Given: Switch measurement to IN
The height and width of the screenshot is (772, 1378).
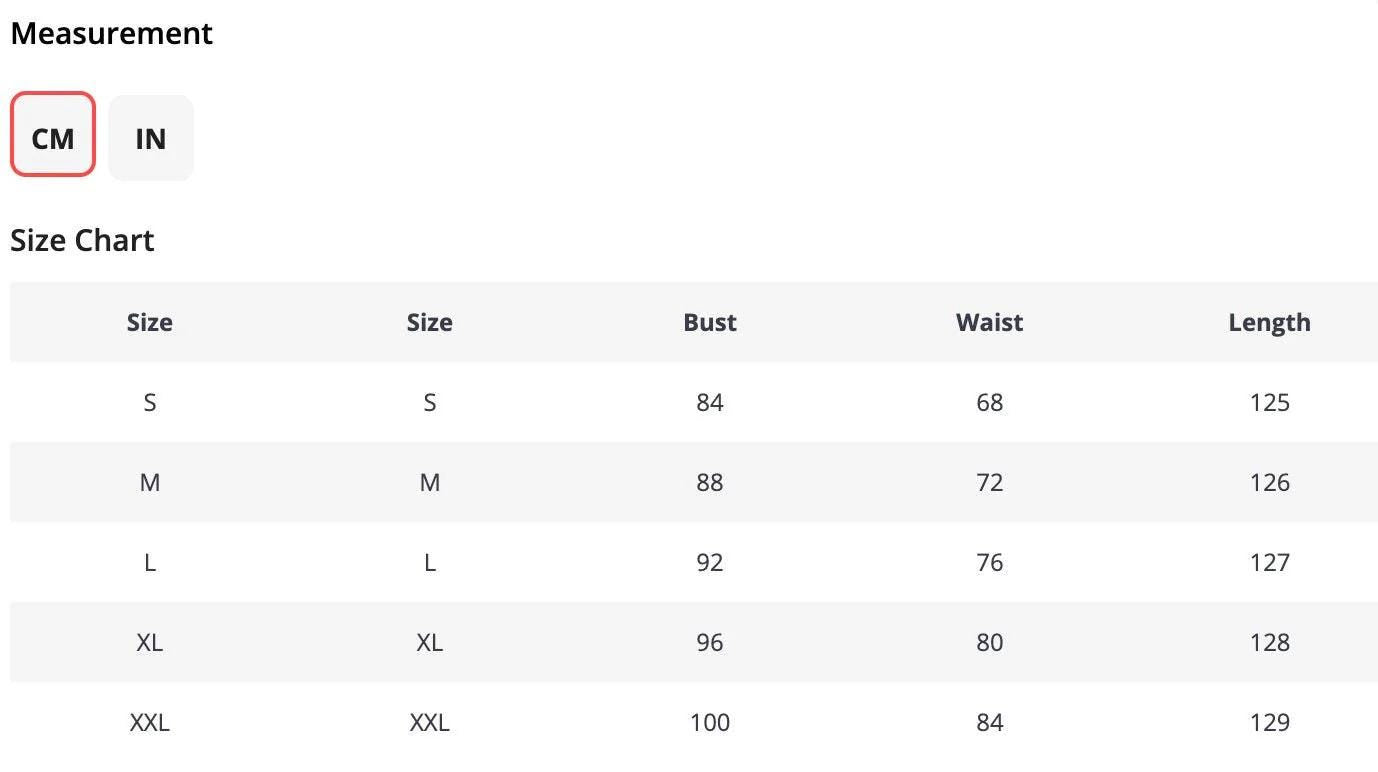Looking at the screenshot, I should tap(151, 138).
